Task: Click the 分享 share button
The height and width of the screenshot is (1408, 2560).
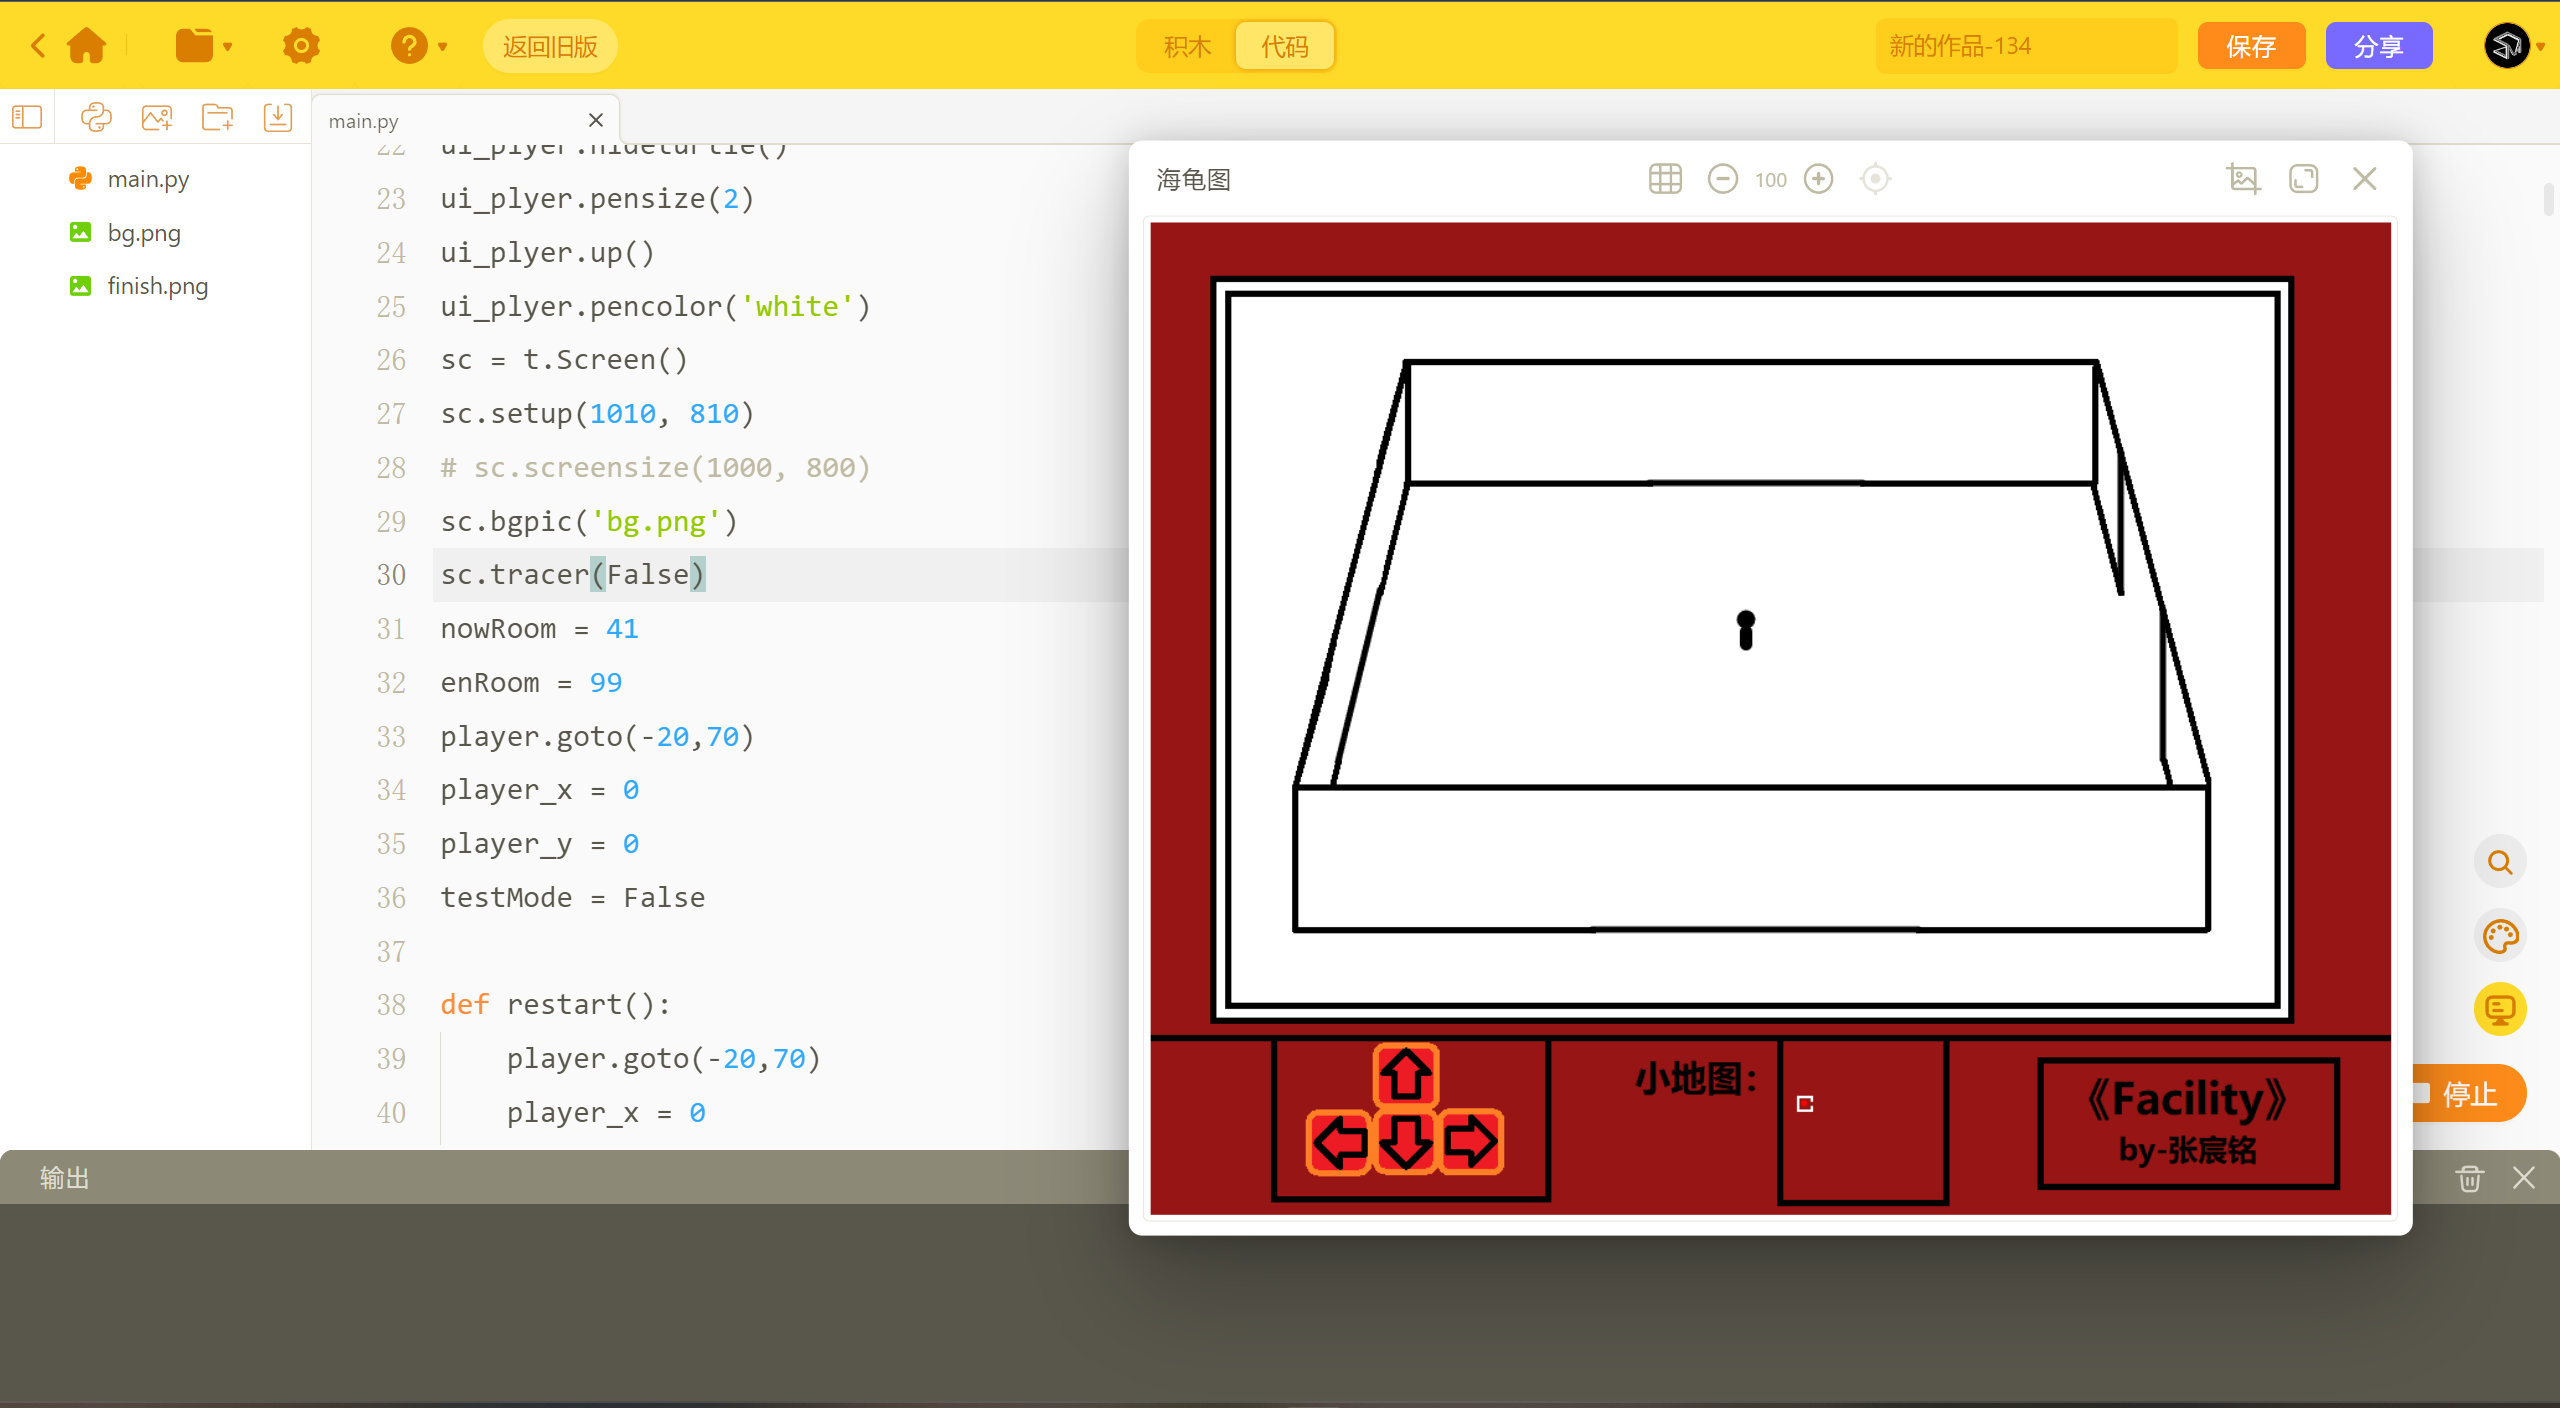Action: [2379, 46]
